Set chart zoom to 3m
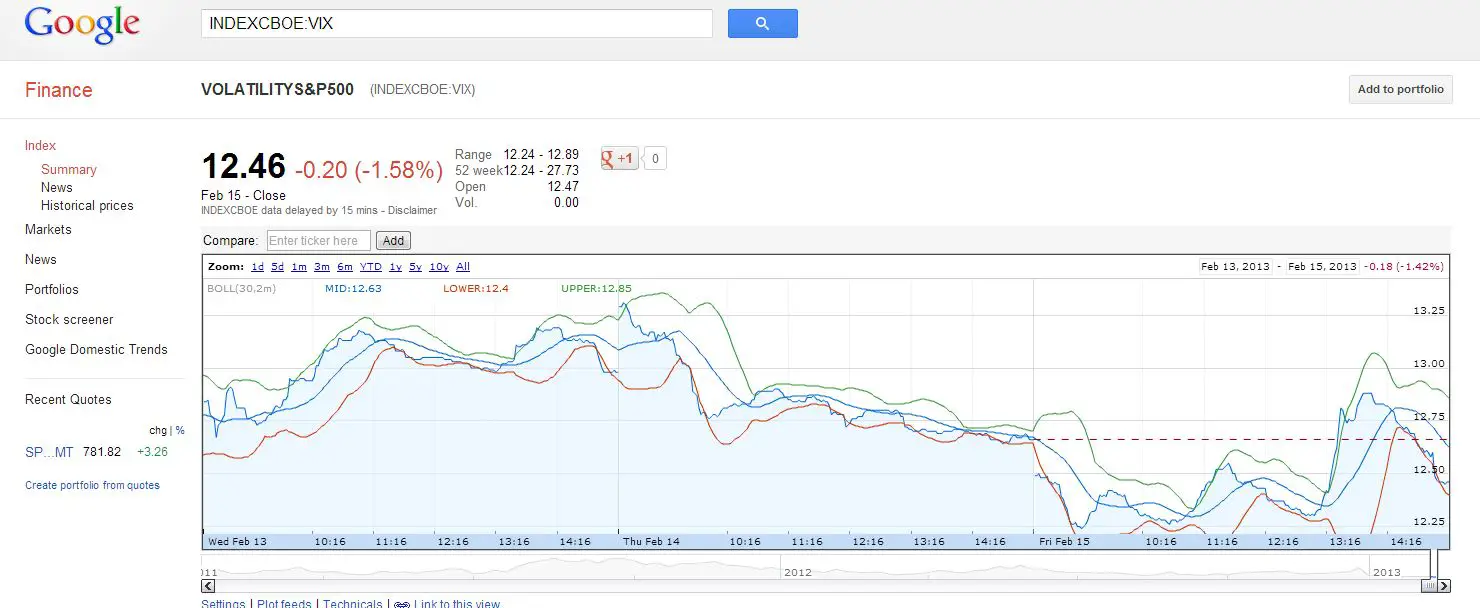The width and height of the screenshot is (1480, 608). 322,267
